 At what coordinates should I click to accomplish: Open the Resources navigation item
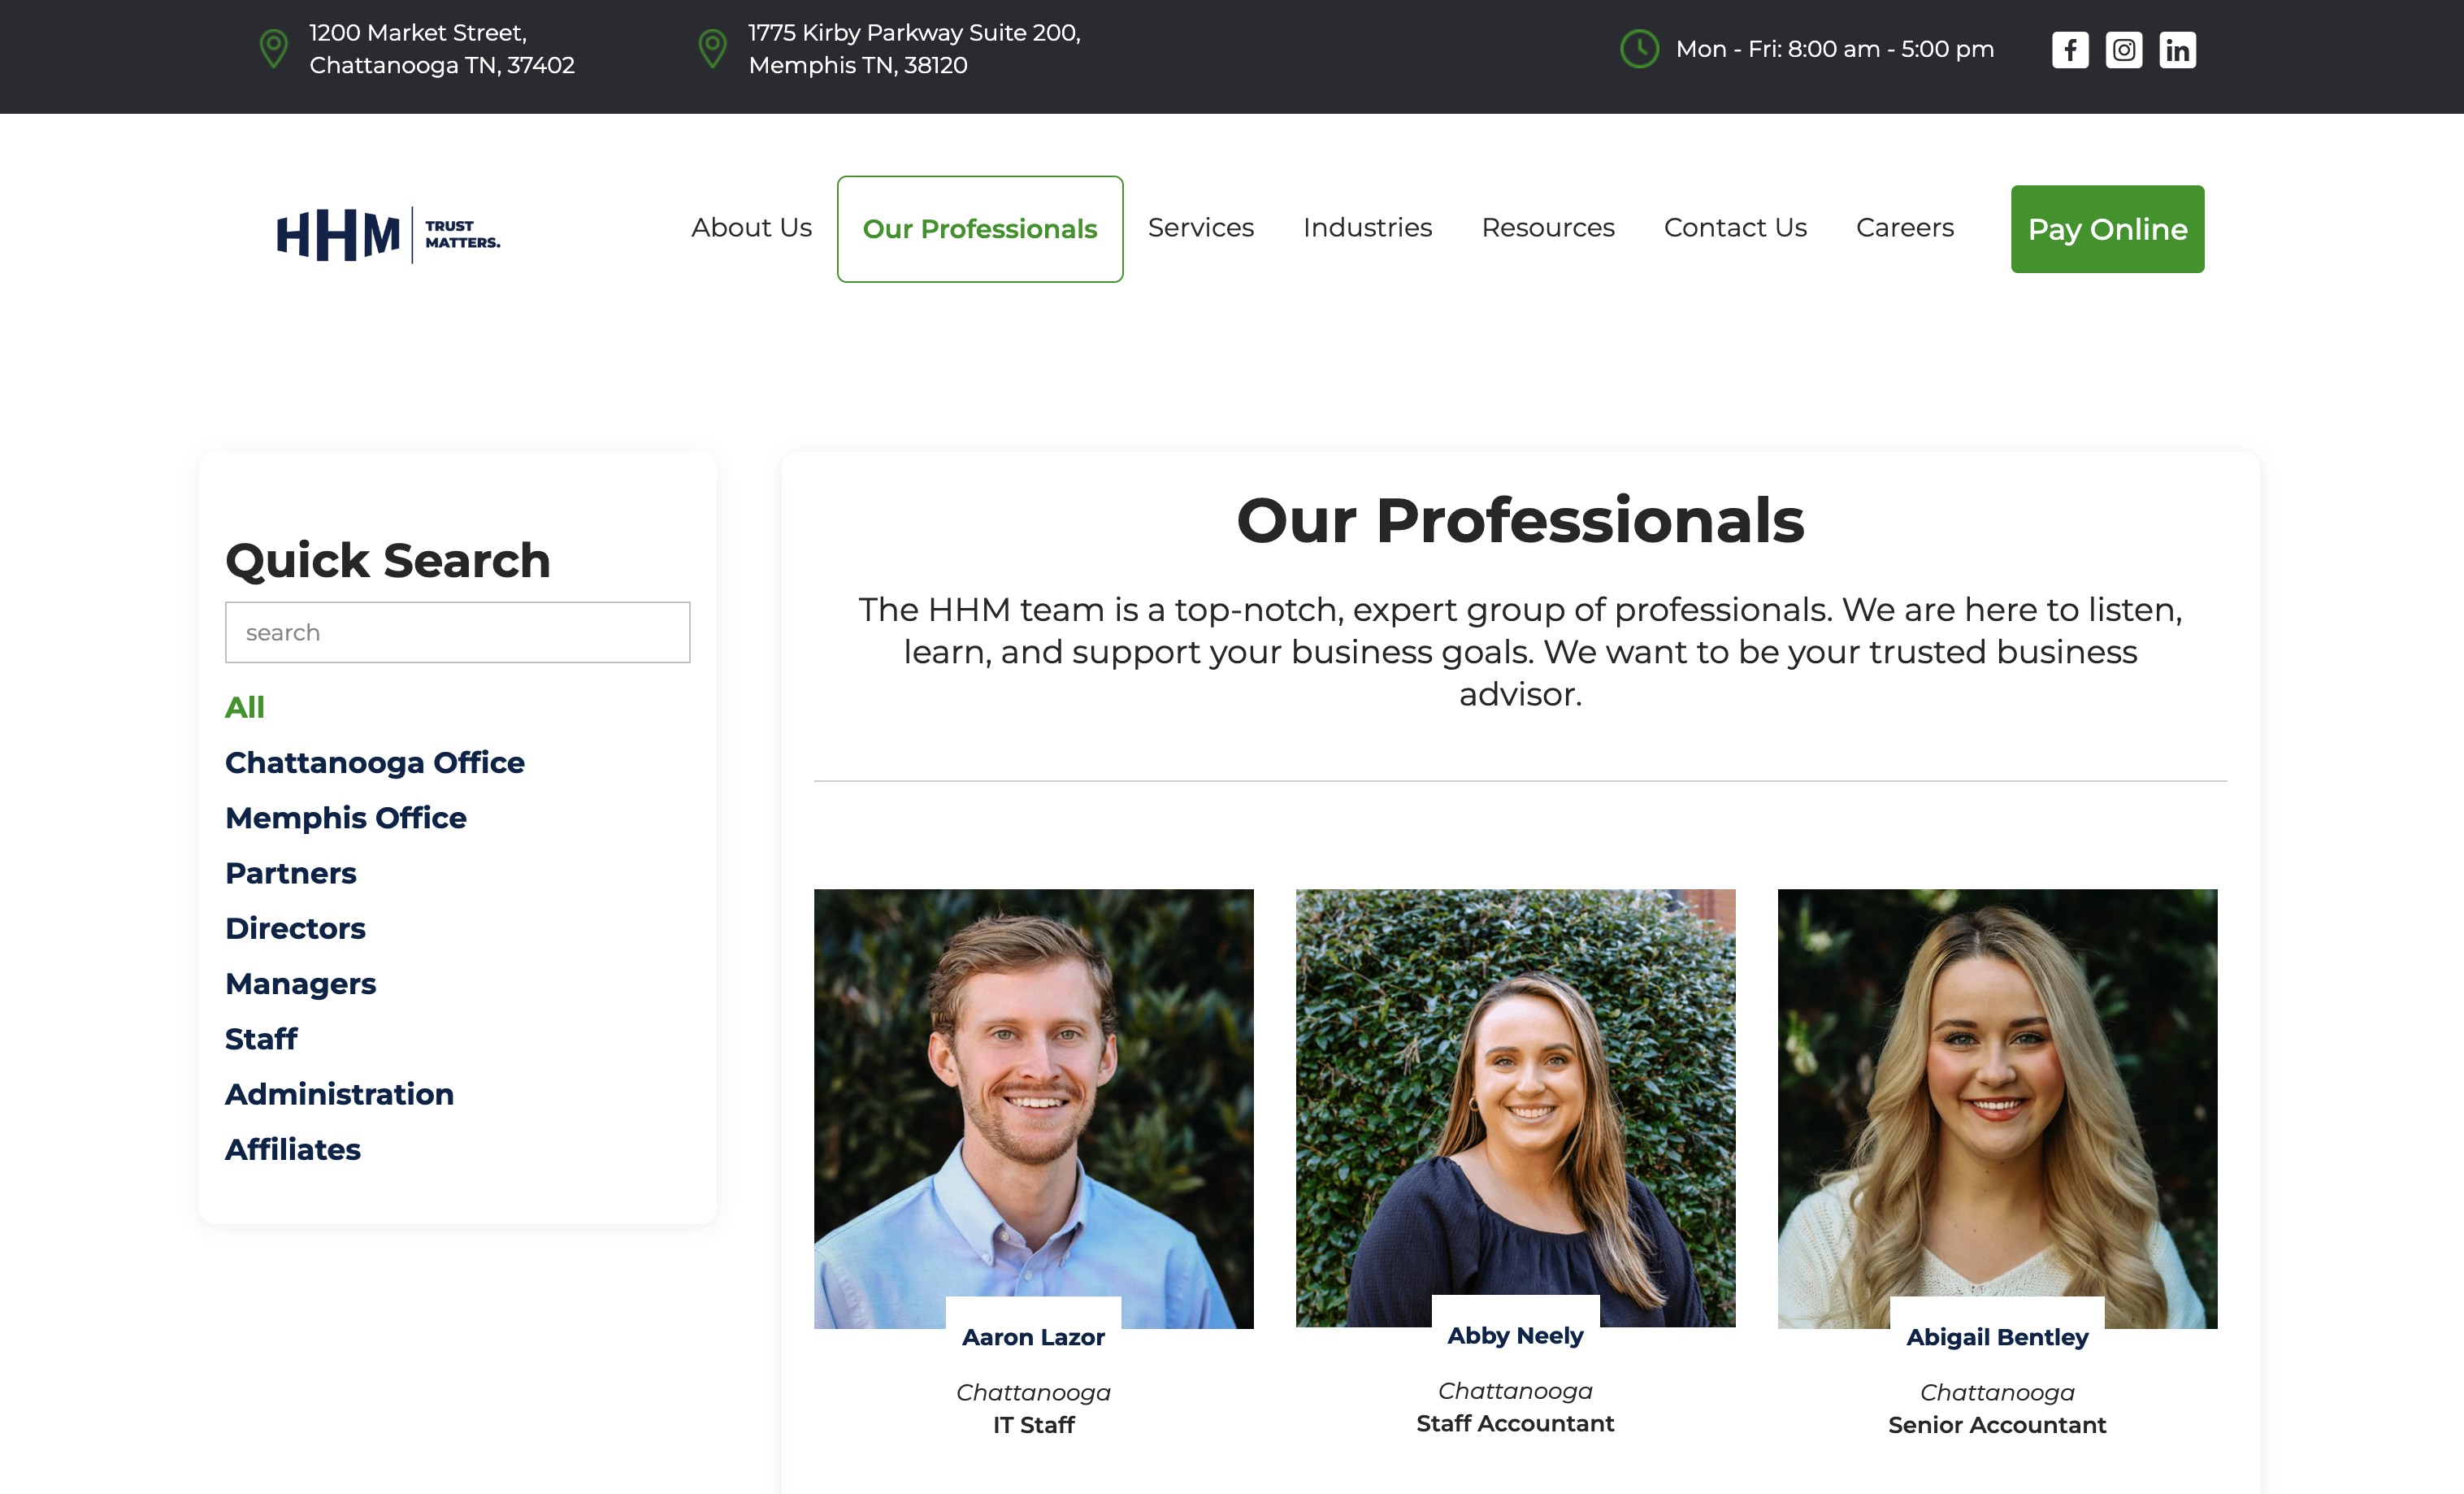click(x=1547, y=228)
